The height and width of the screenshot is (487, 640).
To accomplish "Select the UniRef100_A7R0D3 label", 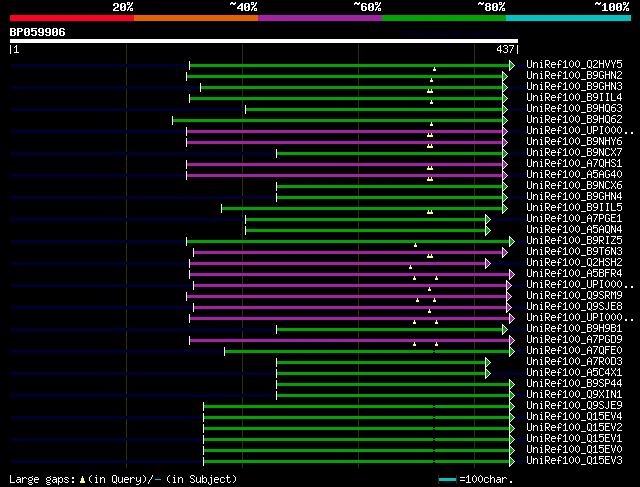I will pos(574,362).
